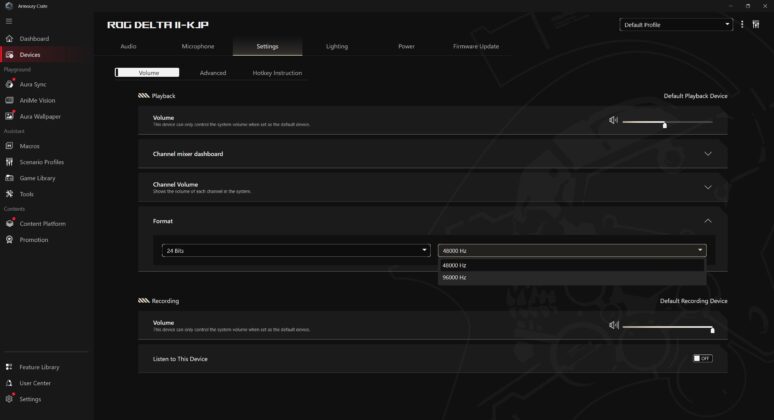Click the Content Platform icon
Screen dimensions: 774x420
[9, 224]
